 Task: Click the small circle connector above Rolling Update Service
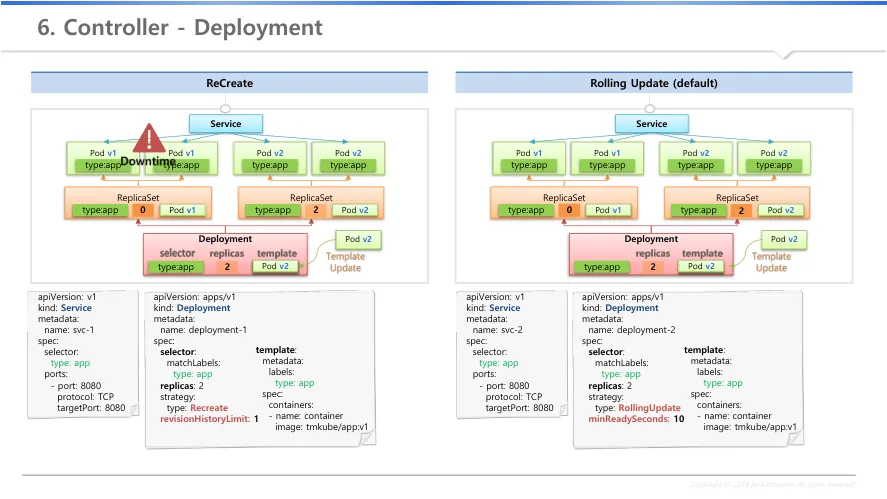(652, 108)
